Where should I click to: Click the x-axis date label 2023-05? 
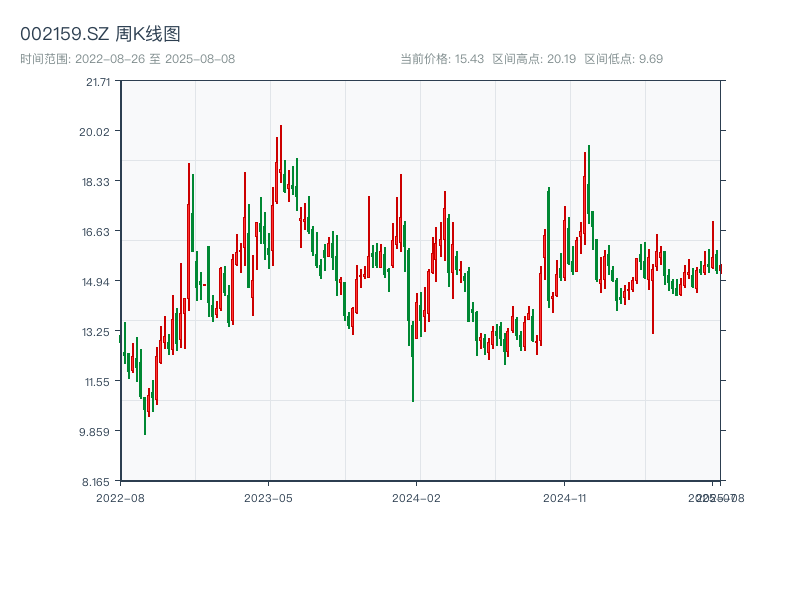(268, 498)
